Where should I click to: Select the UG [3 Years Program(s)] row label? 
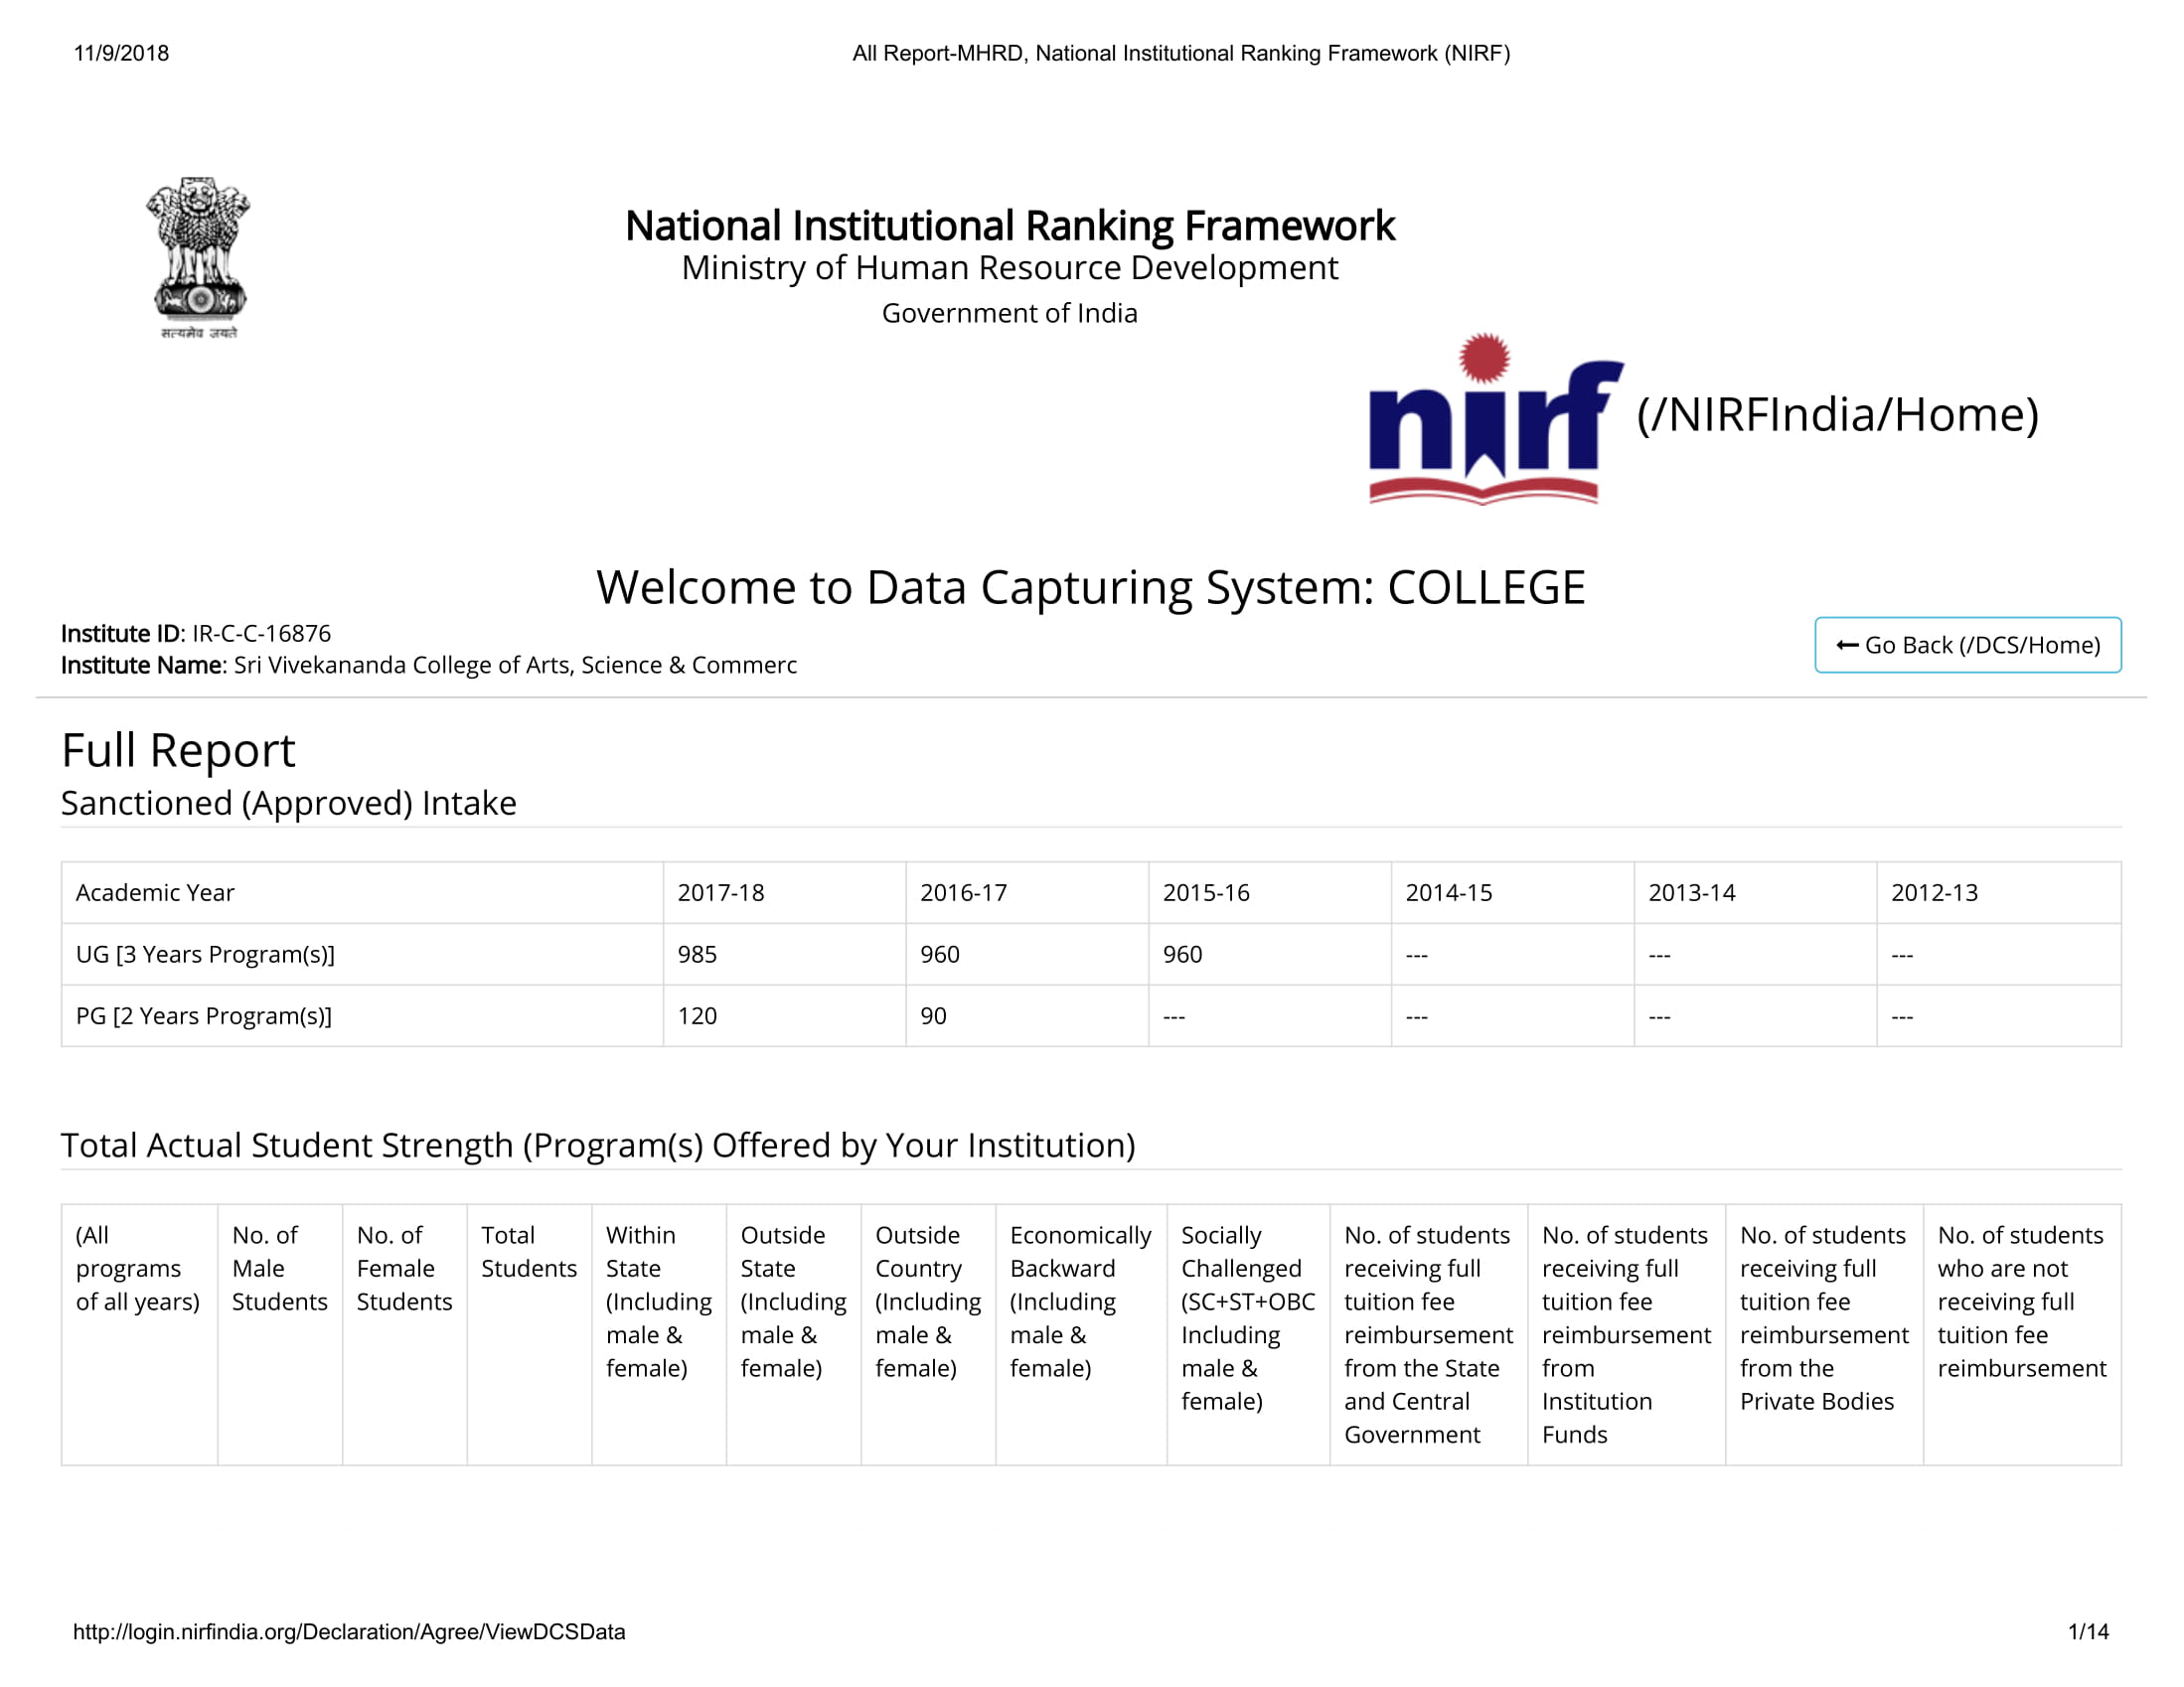coord(205,954)
